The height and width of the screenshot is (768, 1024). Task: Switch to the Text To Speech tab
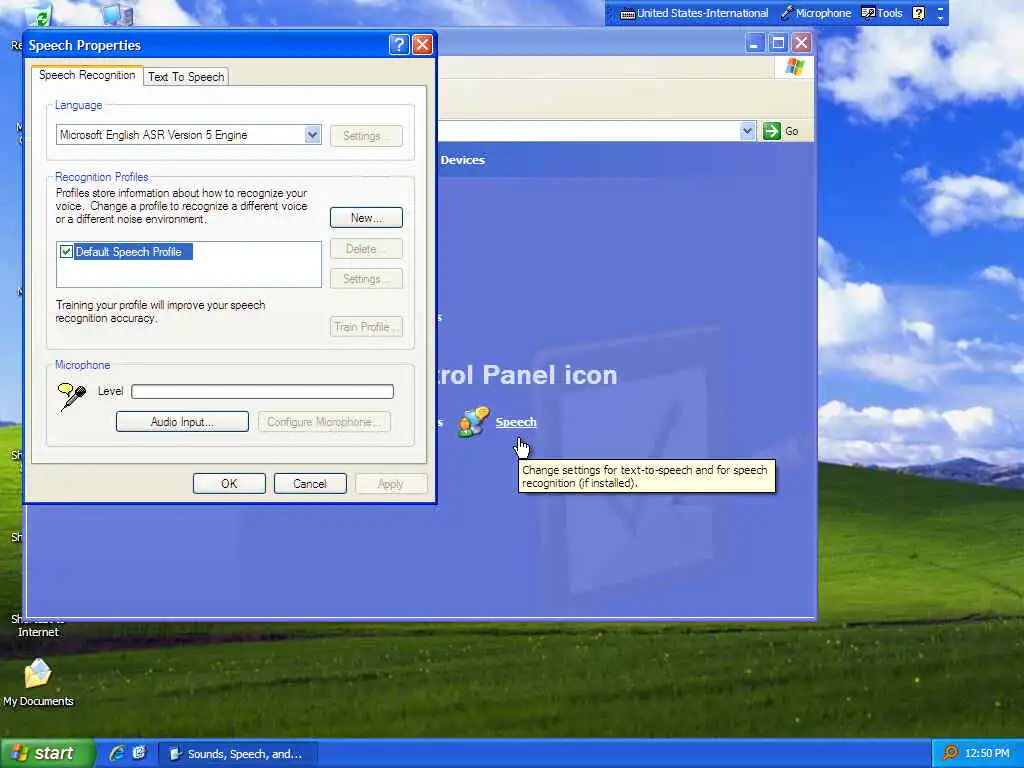point(186,77)
